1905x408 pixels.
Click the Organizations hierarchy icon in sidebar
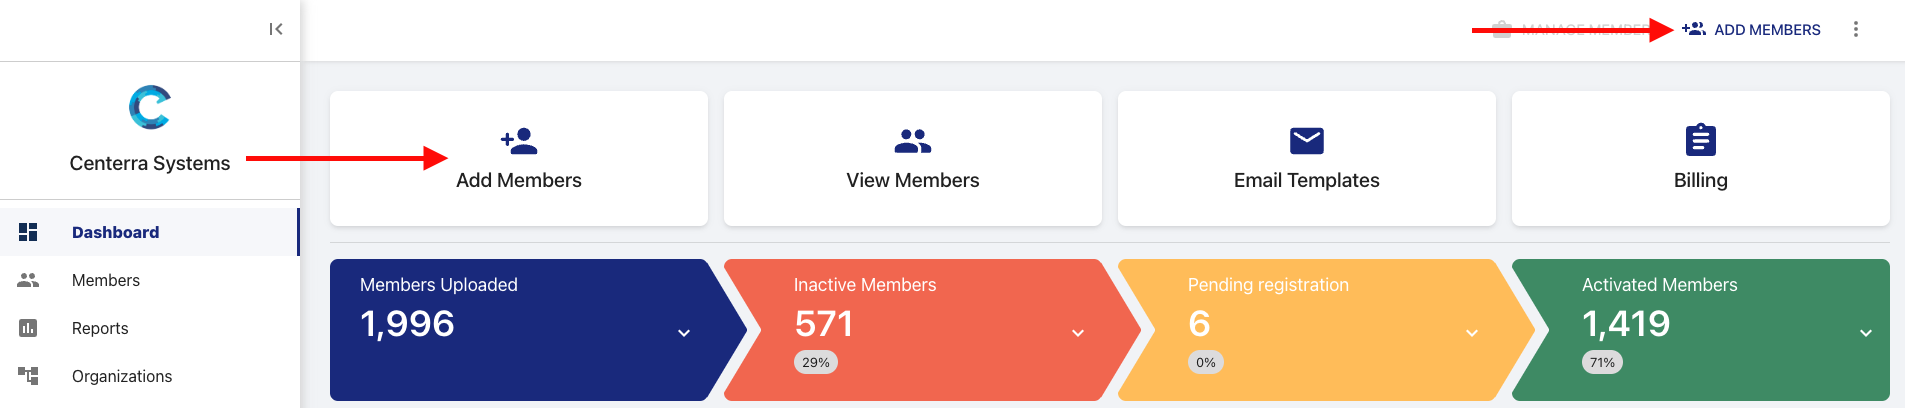coord(28,376)
